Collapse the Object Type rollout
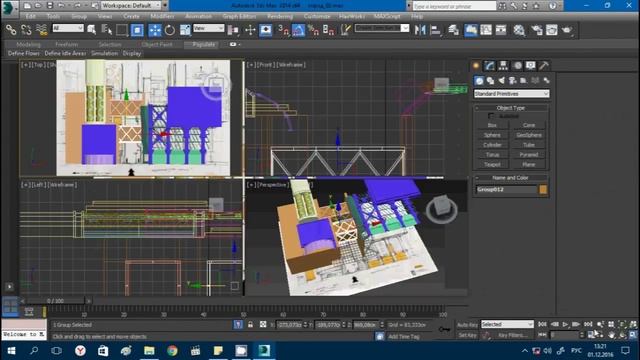640x360 pixels. pyautogui.click(x=511, y=108)
